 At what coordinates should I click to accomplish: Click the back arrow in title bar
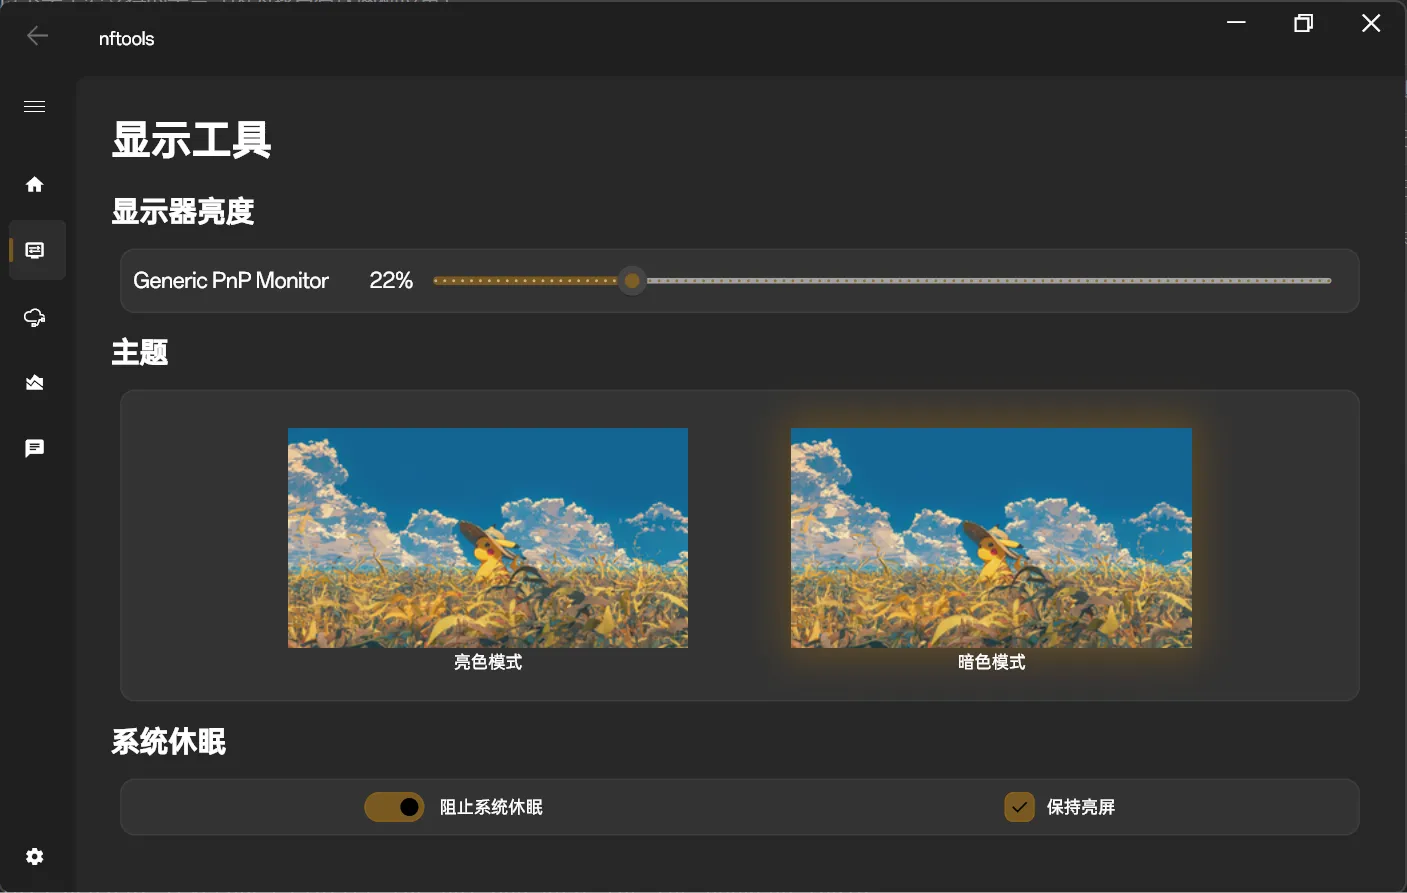pyautogui.click(x=37, y=36)
